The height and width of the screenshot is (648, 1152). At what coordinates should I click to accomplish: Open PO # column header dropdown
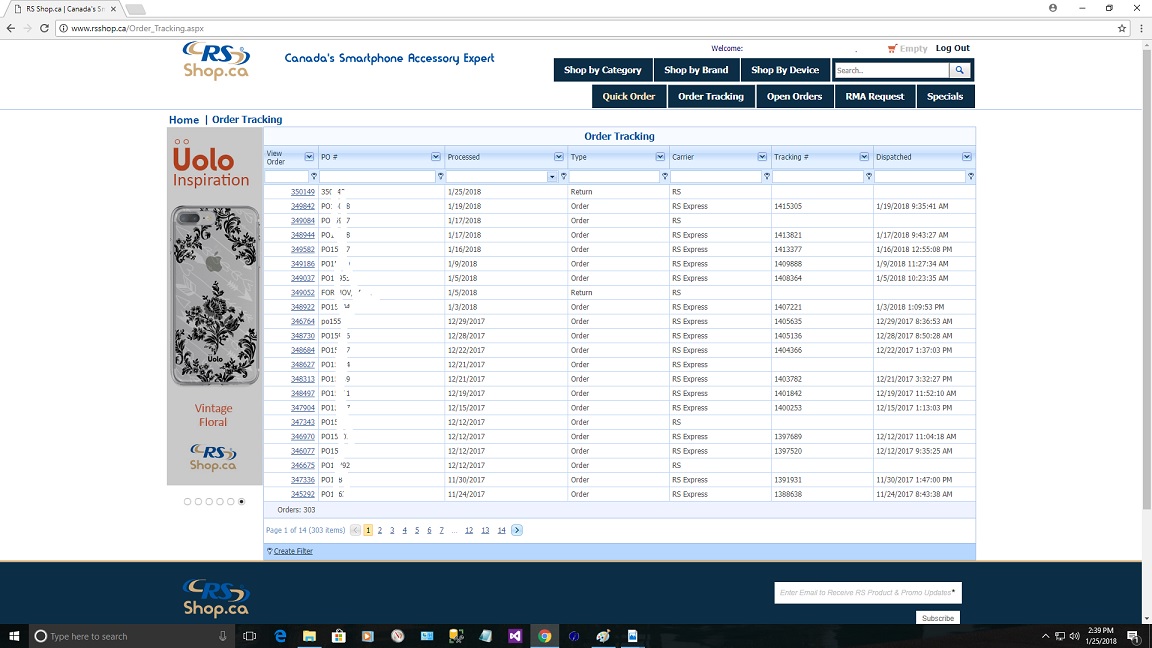[436, 156]
